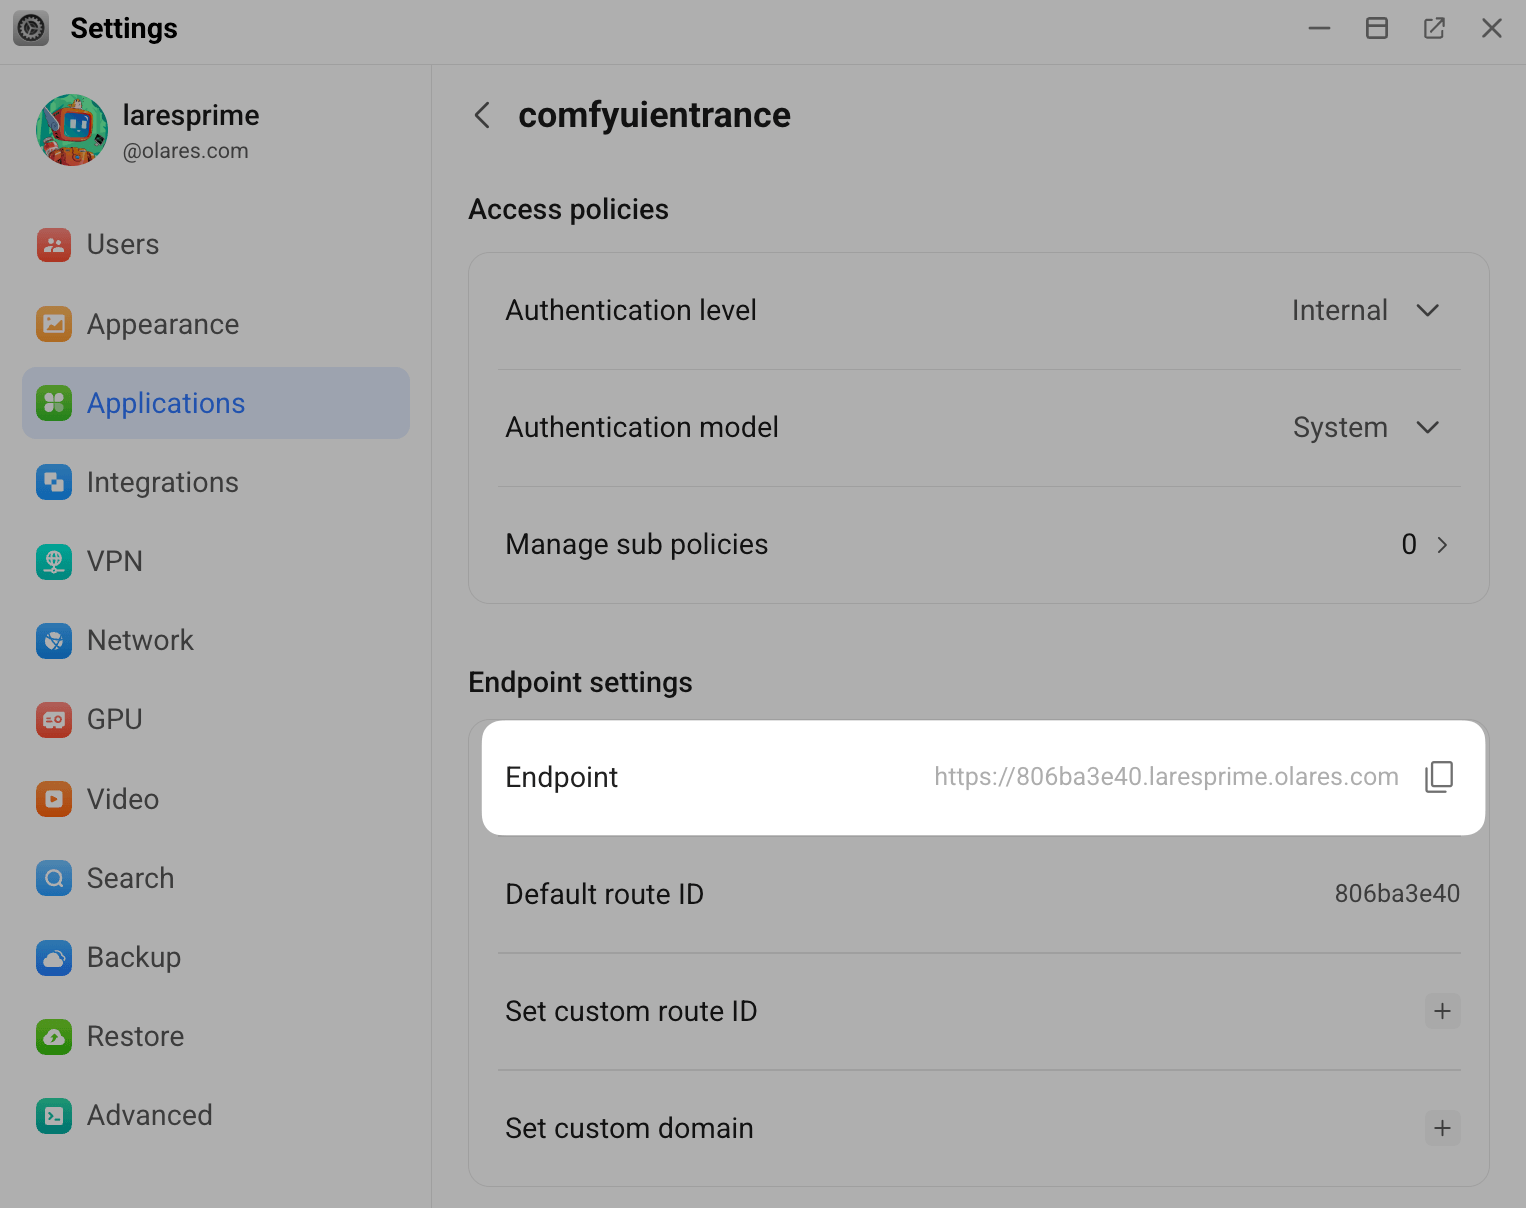1526x1208 pixels.
Task: Open Settings in external window
Action: (1434, 28)
